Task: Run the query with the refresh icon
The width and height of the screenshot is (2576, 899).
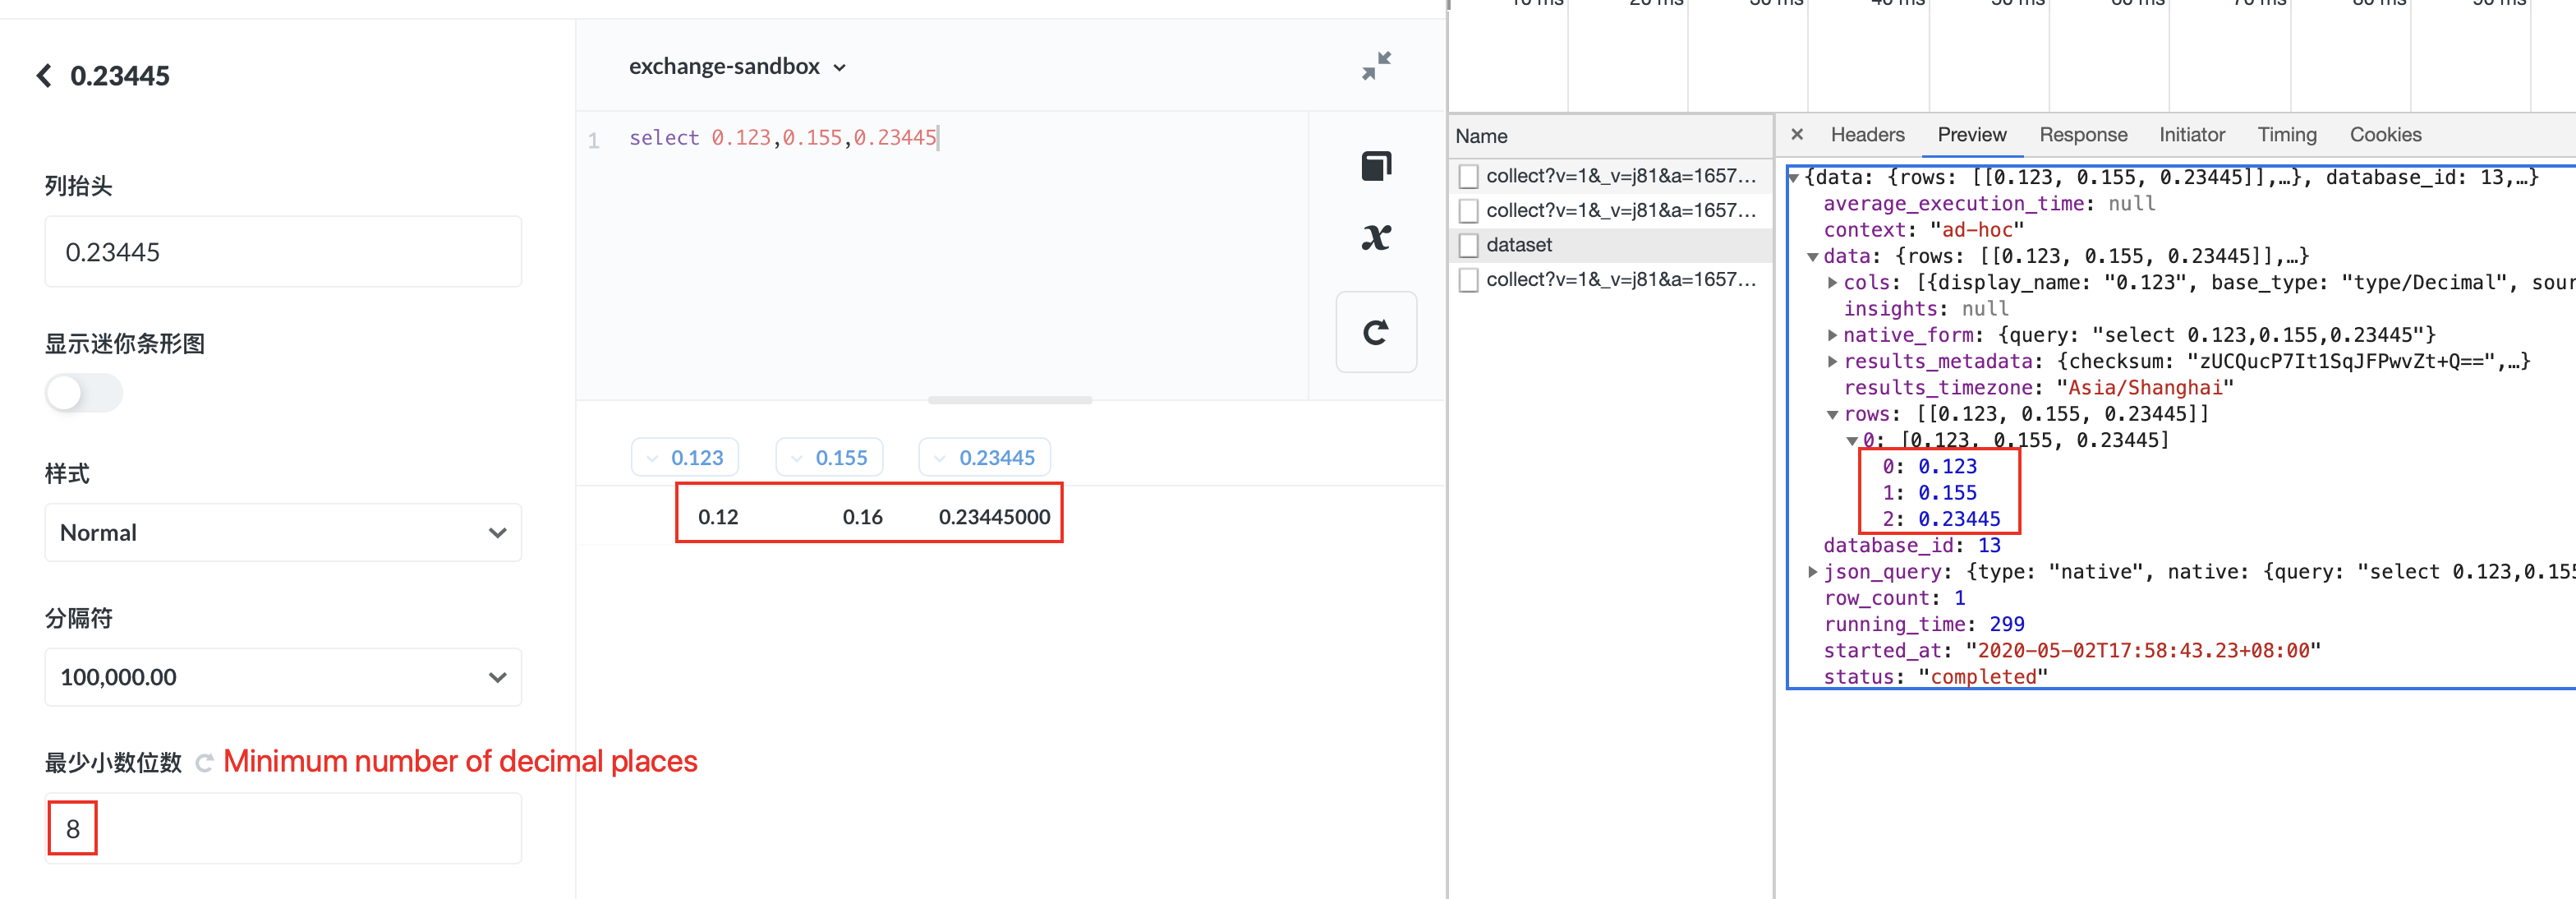Action: 1376,332
